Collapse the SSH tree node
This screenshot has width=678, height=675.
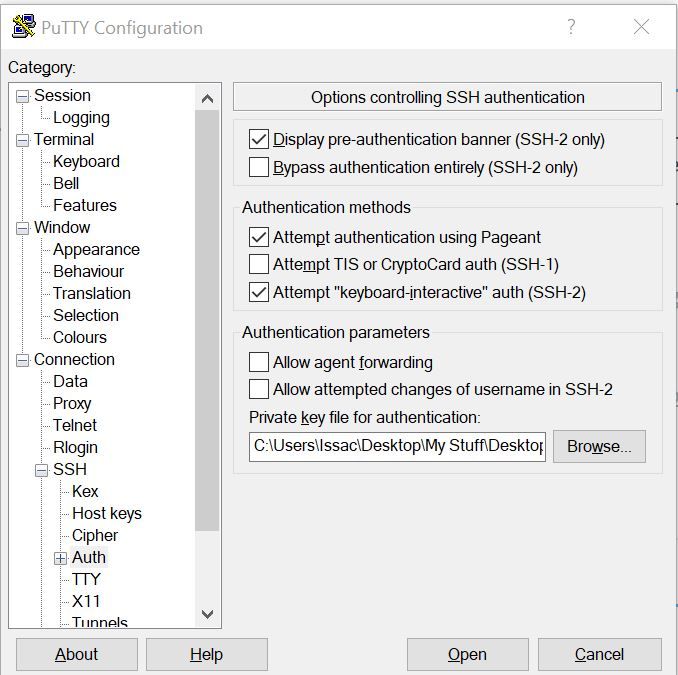[42, 470]
